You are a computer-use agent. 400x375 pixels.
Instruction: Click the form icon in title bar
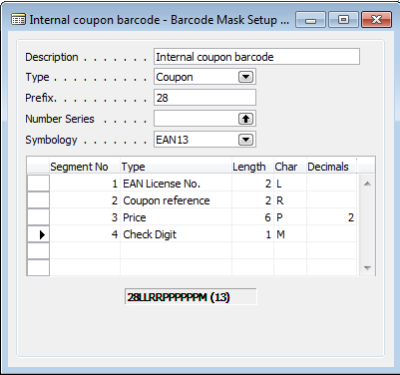pos(18,20)
